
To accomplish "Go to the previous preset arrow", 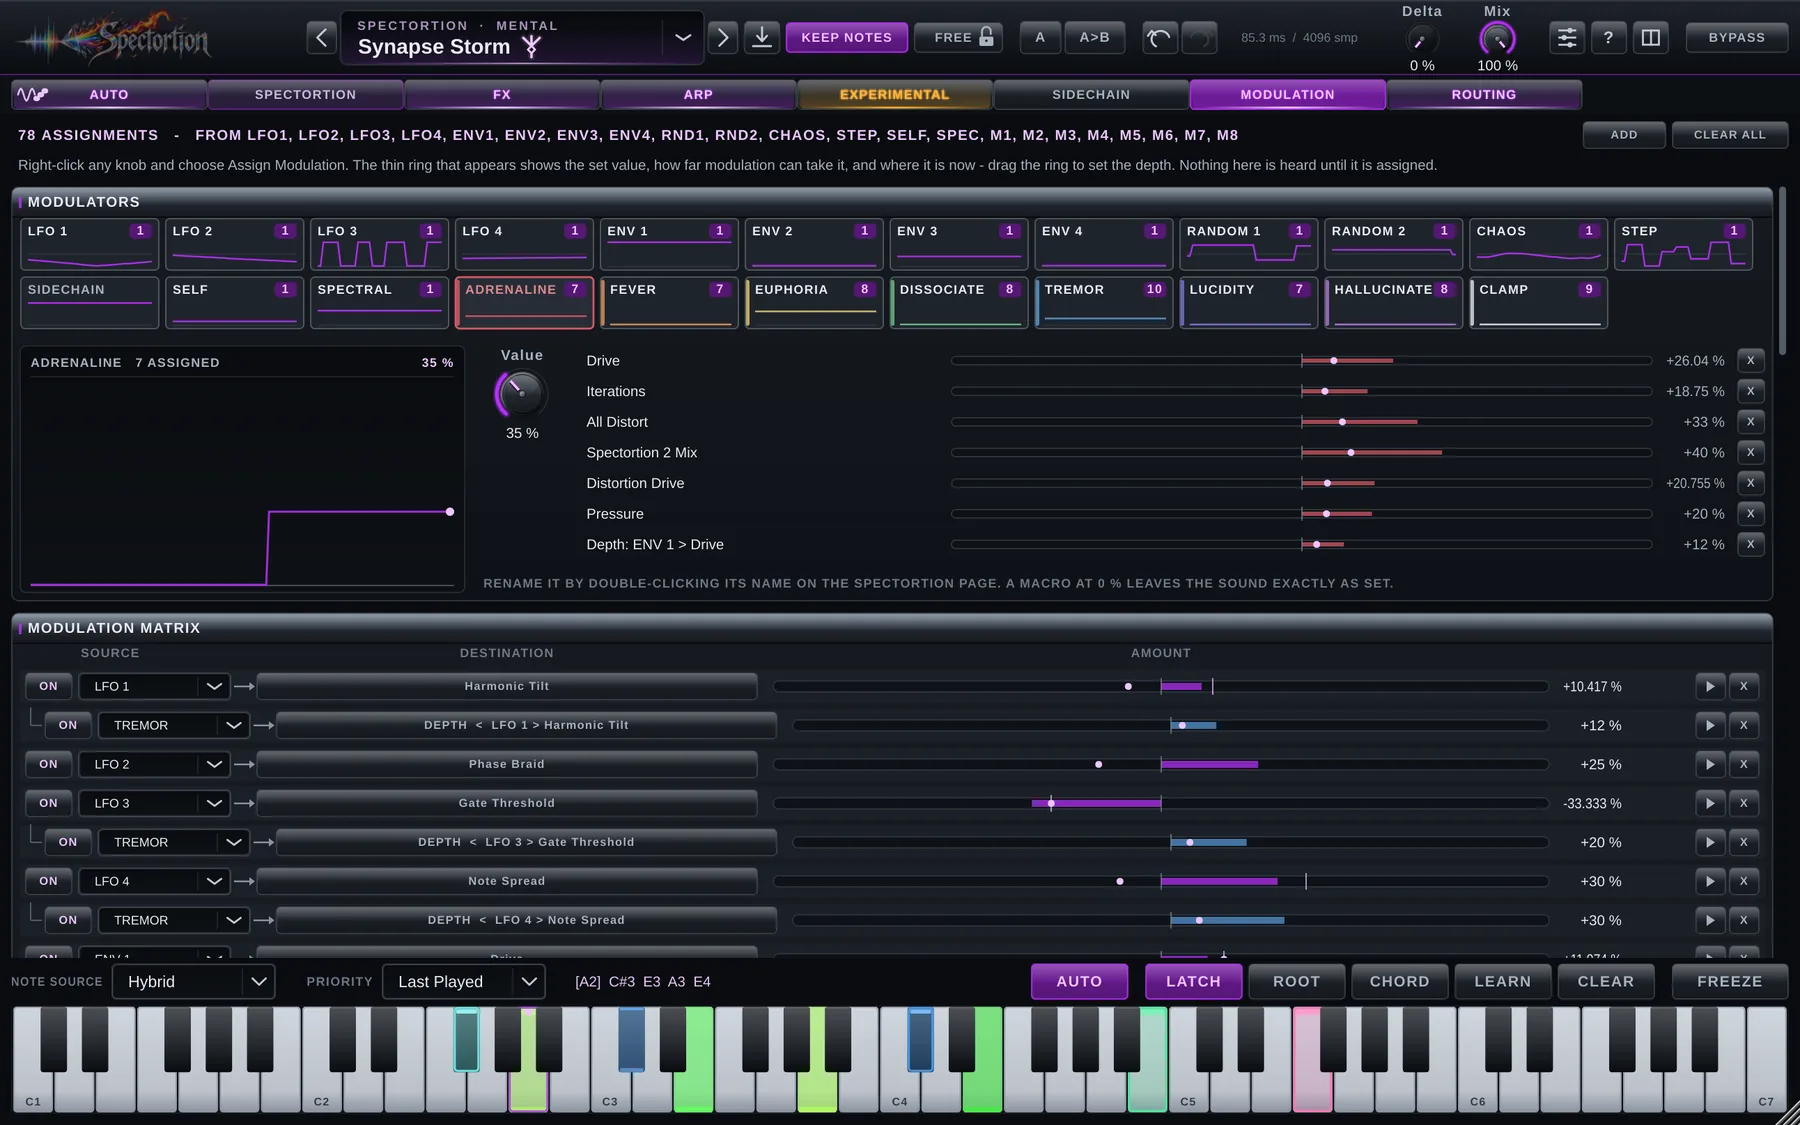I will click(321, 38).
